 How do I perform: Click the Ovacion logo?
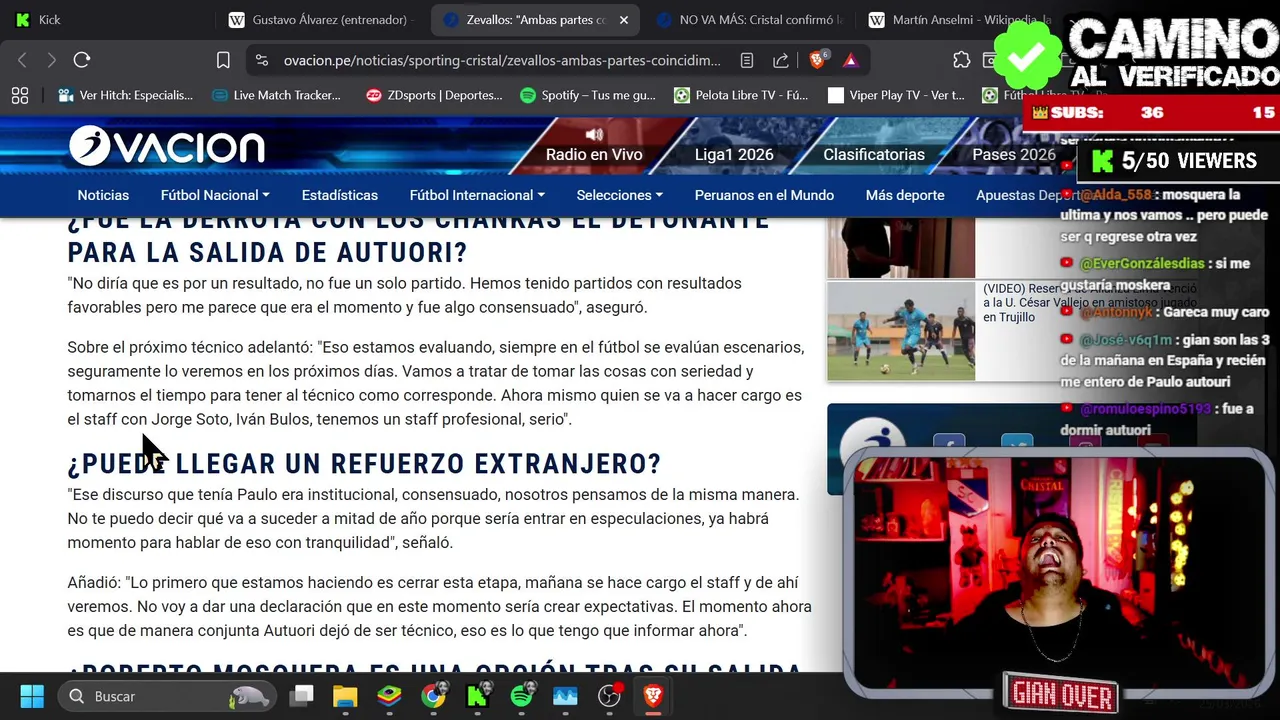pyautogui.click(x=167, y=147)
